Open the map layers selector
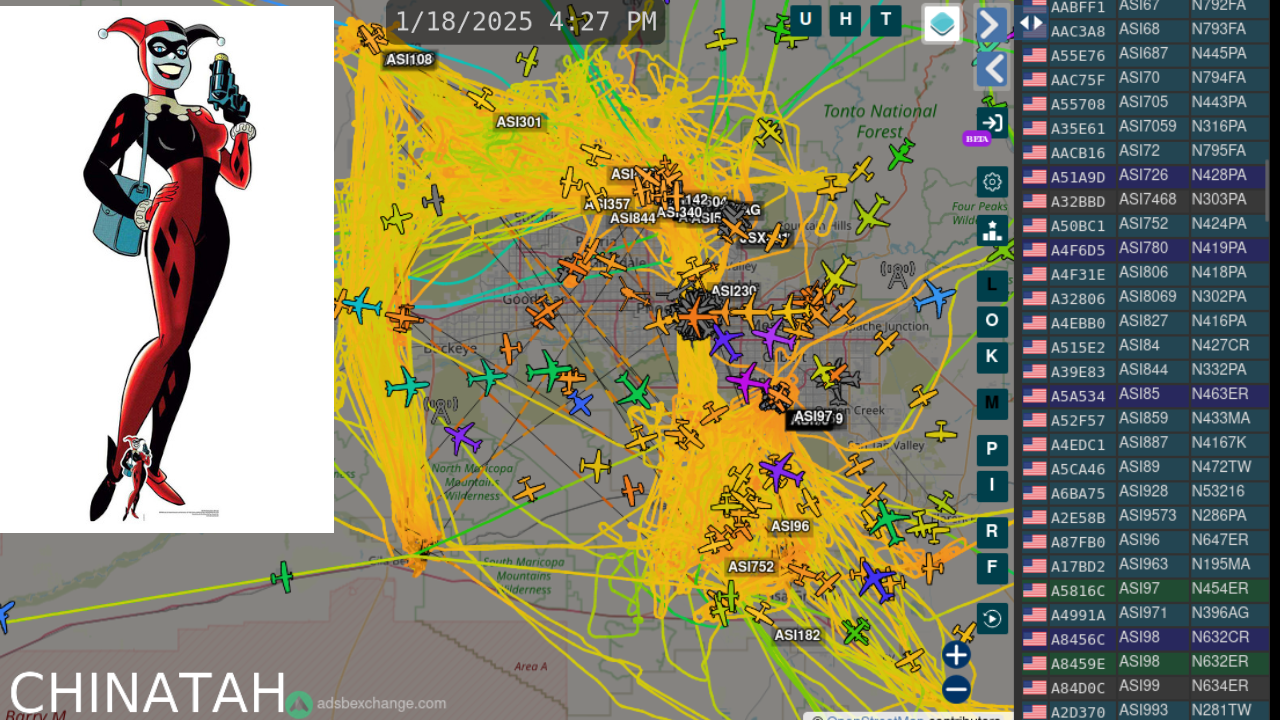 click(942, 24)
